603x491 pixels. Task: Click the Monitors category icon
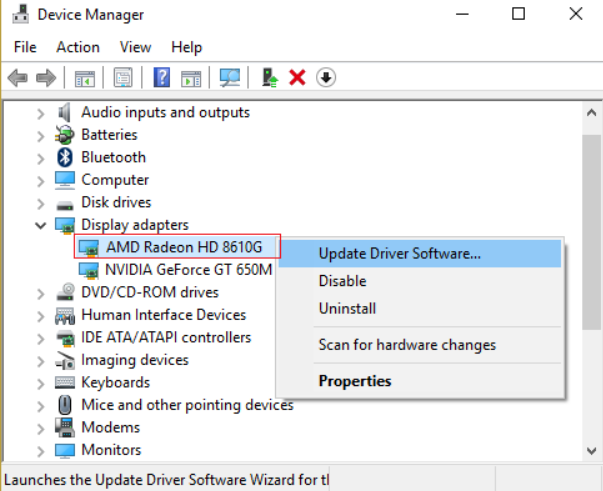[65, 450]
